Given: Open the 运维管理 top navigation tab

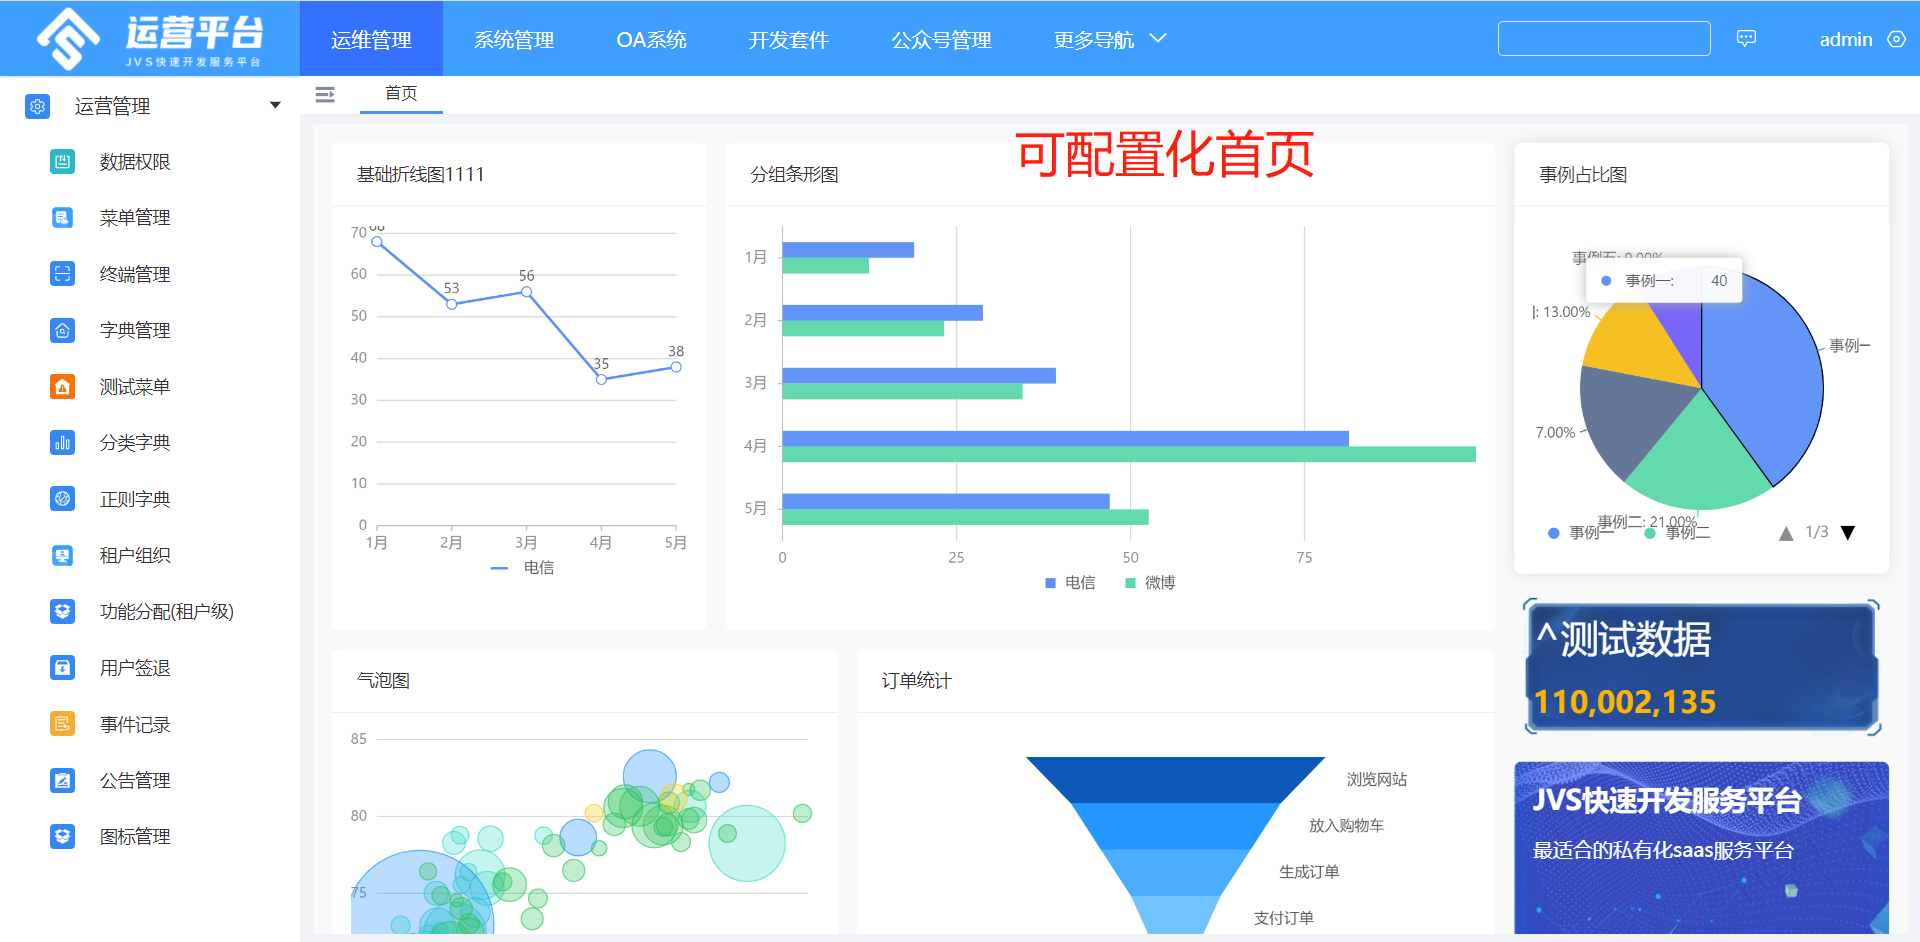Looking at the screenshot, I should [x=371, y=39].
